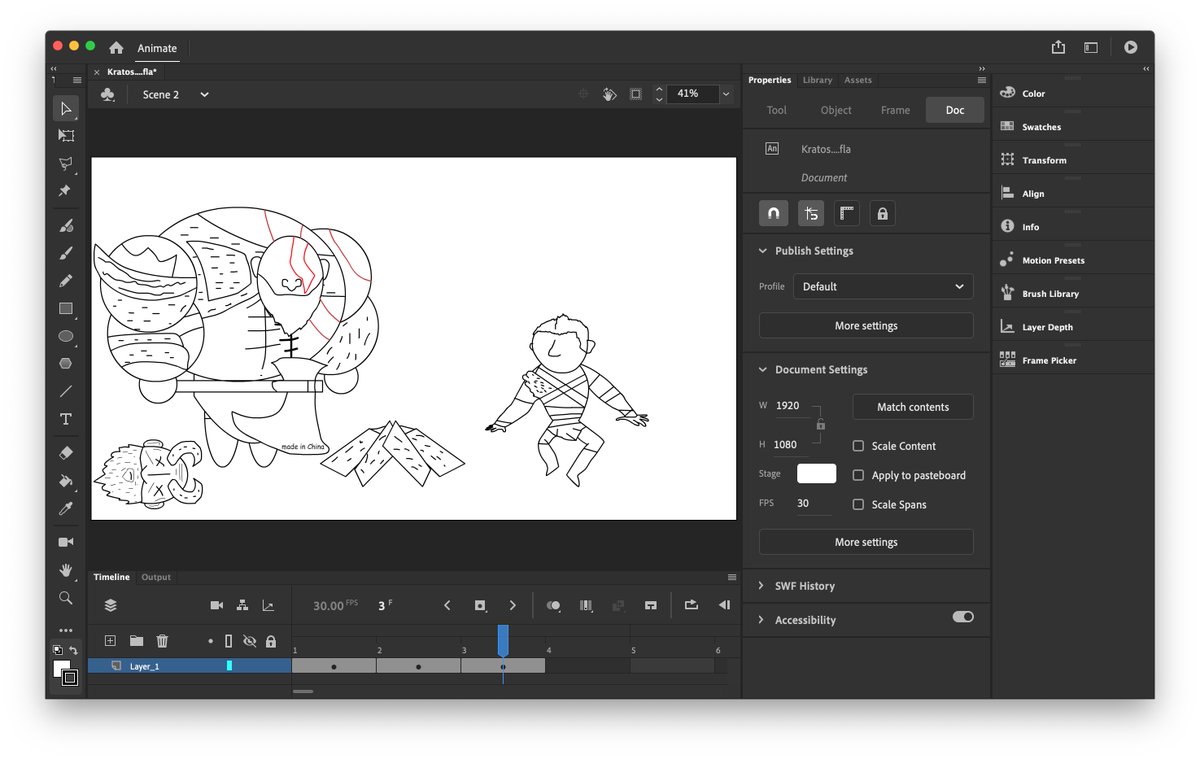Enable the Scale Spans checkbox
Screen dimensions: 1200x759
858,504
